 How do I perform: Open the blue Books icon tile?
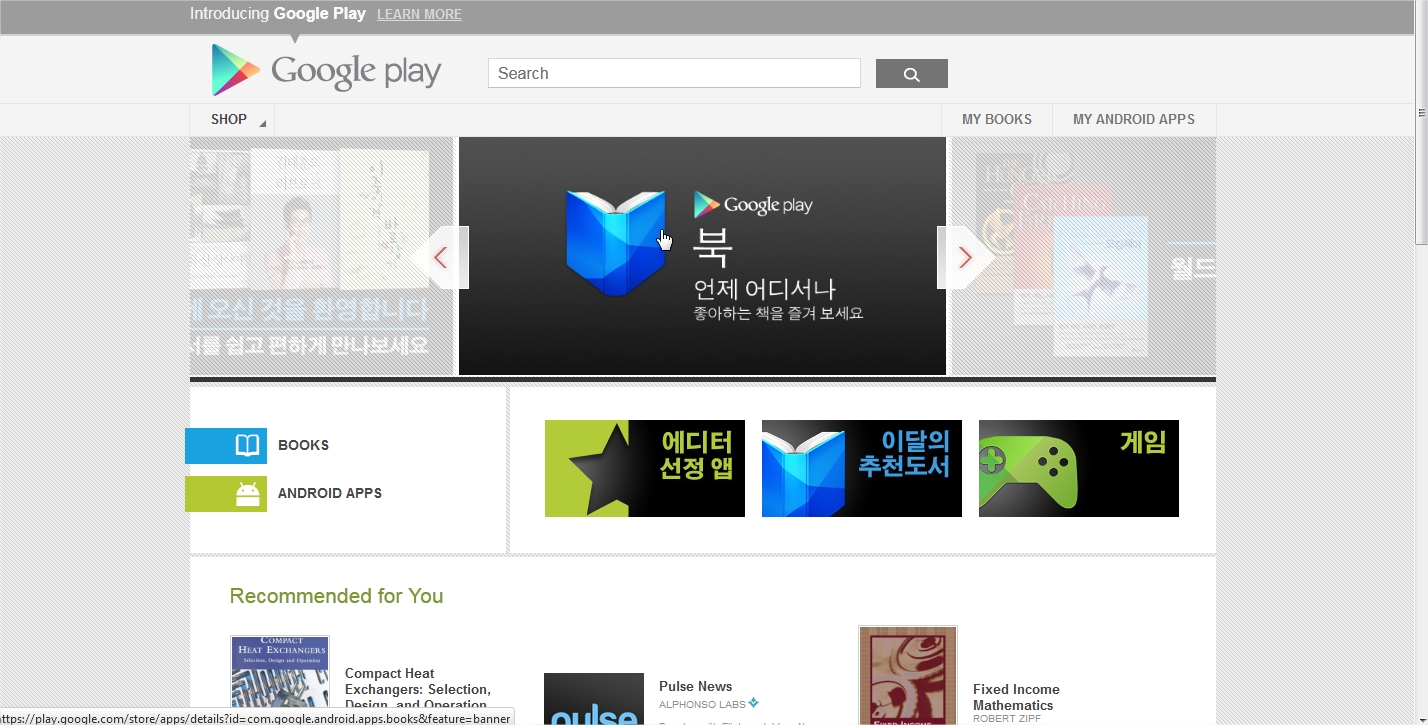pos(226,446)
